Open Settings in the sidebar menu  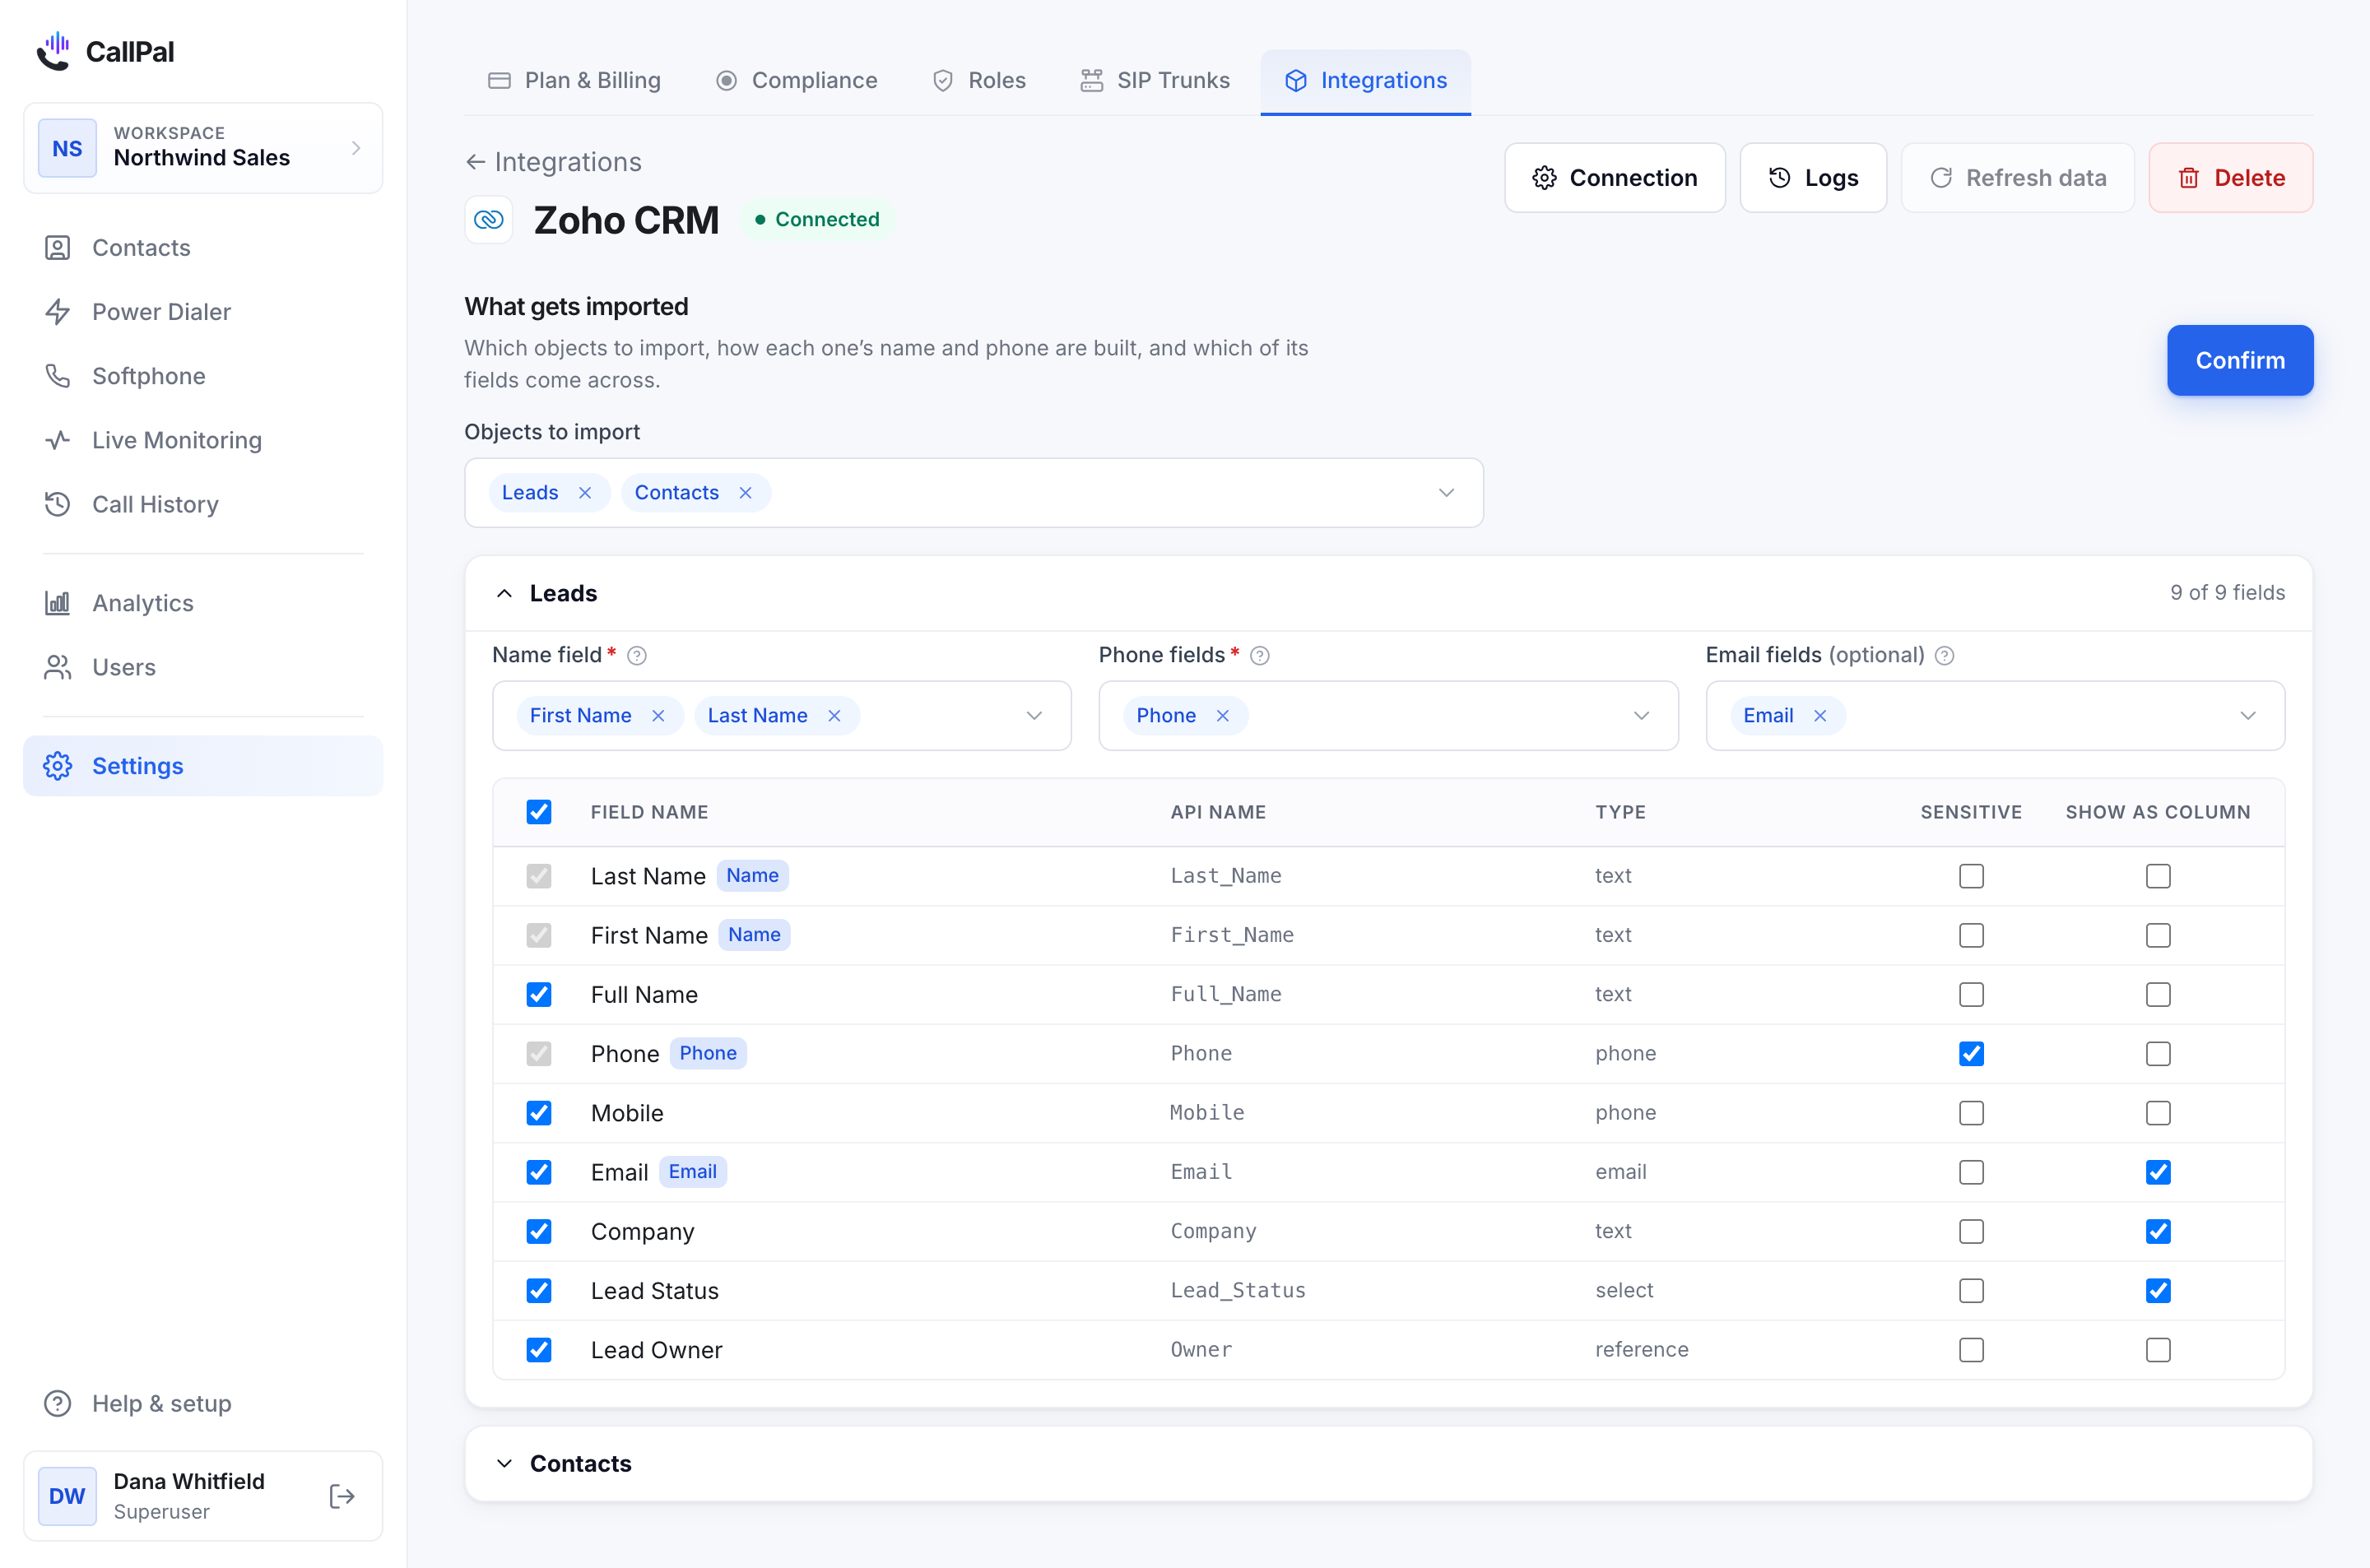coord(203,766)
